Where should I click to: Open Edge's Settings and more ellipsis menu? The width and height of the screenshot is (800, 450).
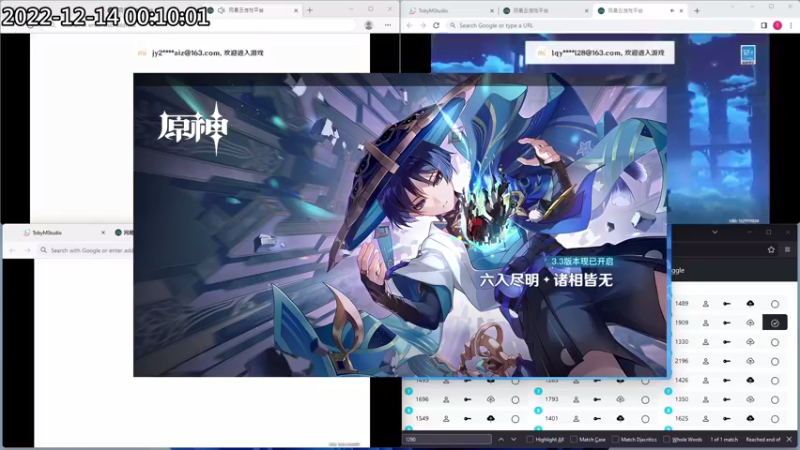[388, 25]
